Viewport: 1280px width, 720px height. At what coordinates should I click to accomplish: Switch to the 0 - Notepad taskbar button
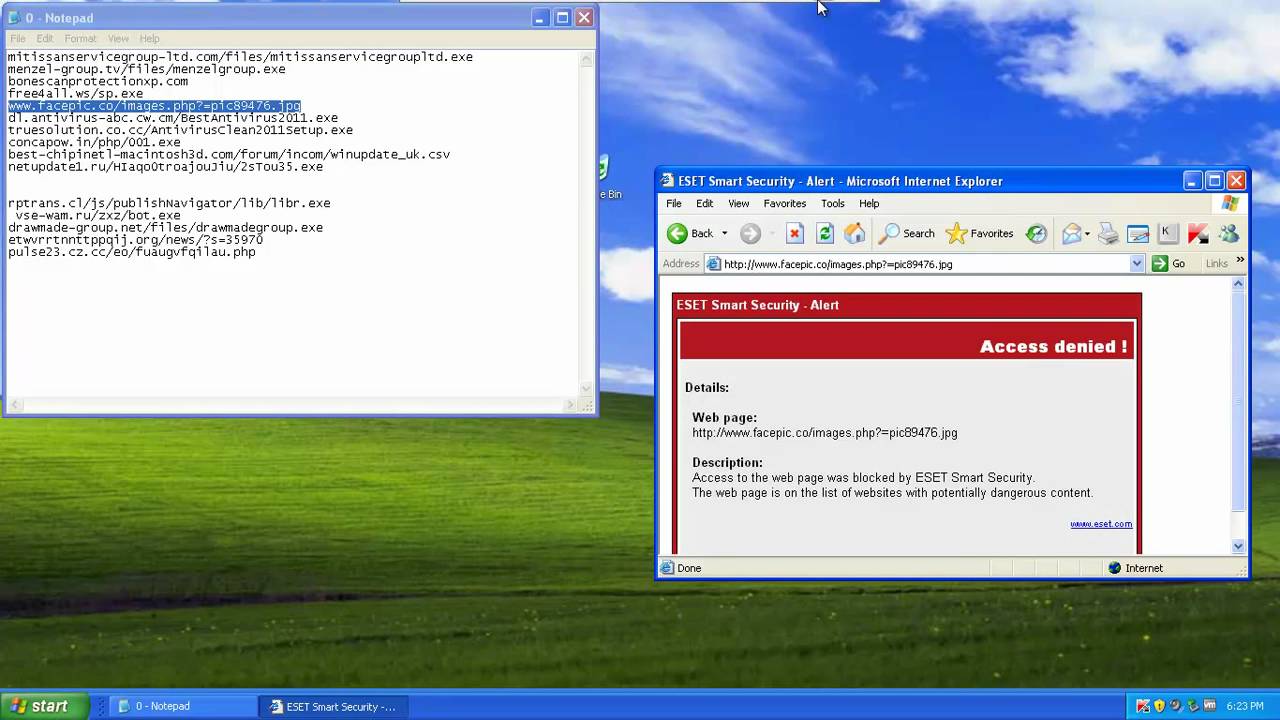pyautogui.click(x=183, y=706)
